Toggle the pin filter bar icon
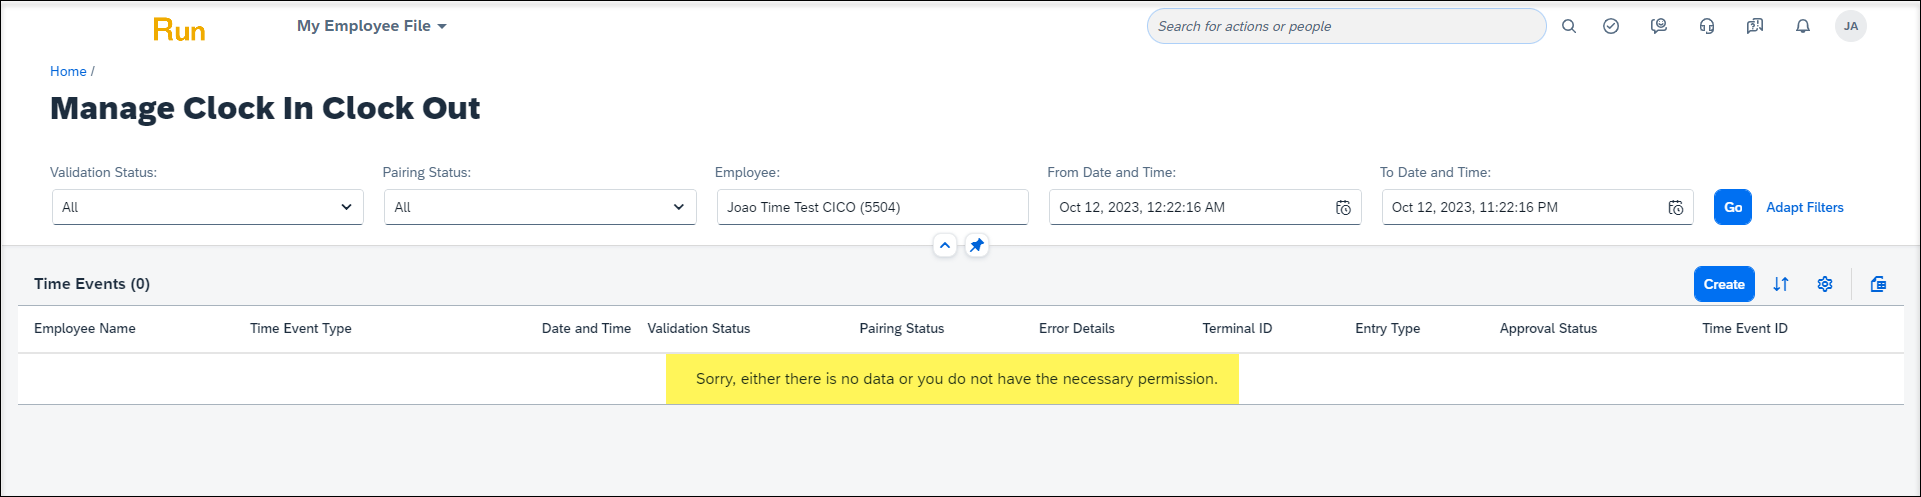The image size is (1921, 497). coord(977,245)
